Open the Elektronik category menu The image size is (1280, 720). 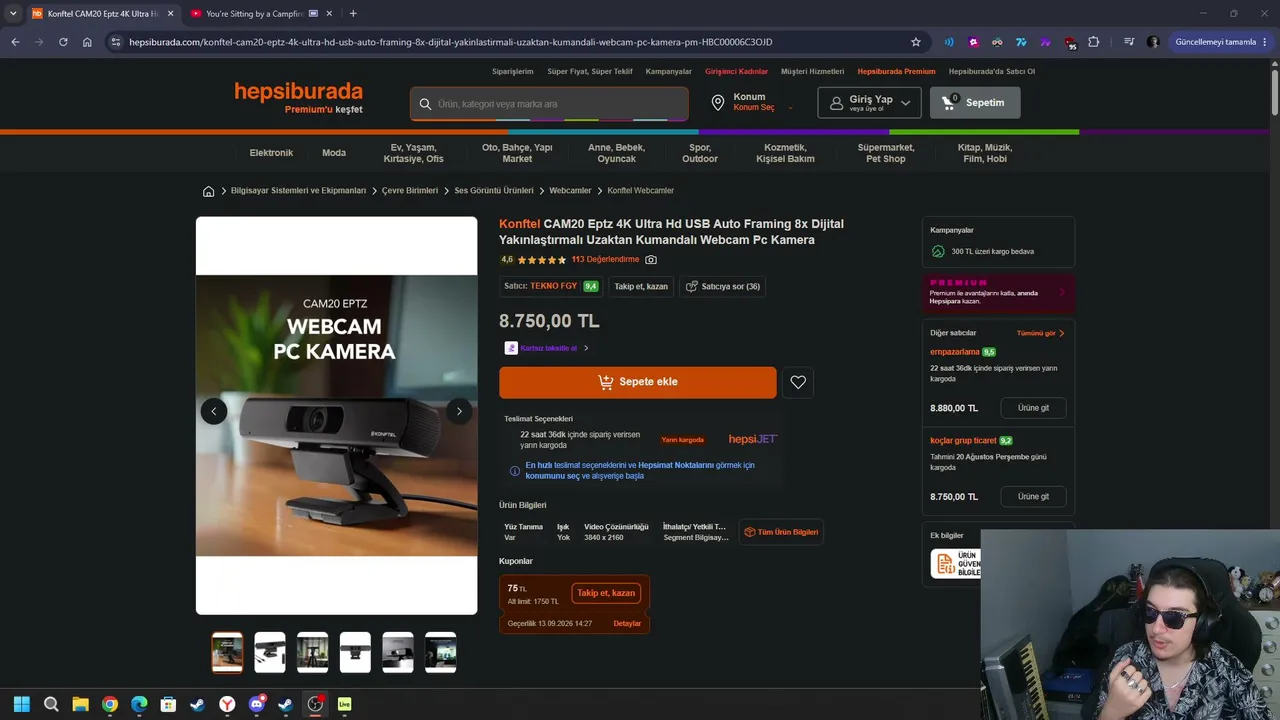coord(271,153)
